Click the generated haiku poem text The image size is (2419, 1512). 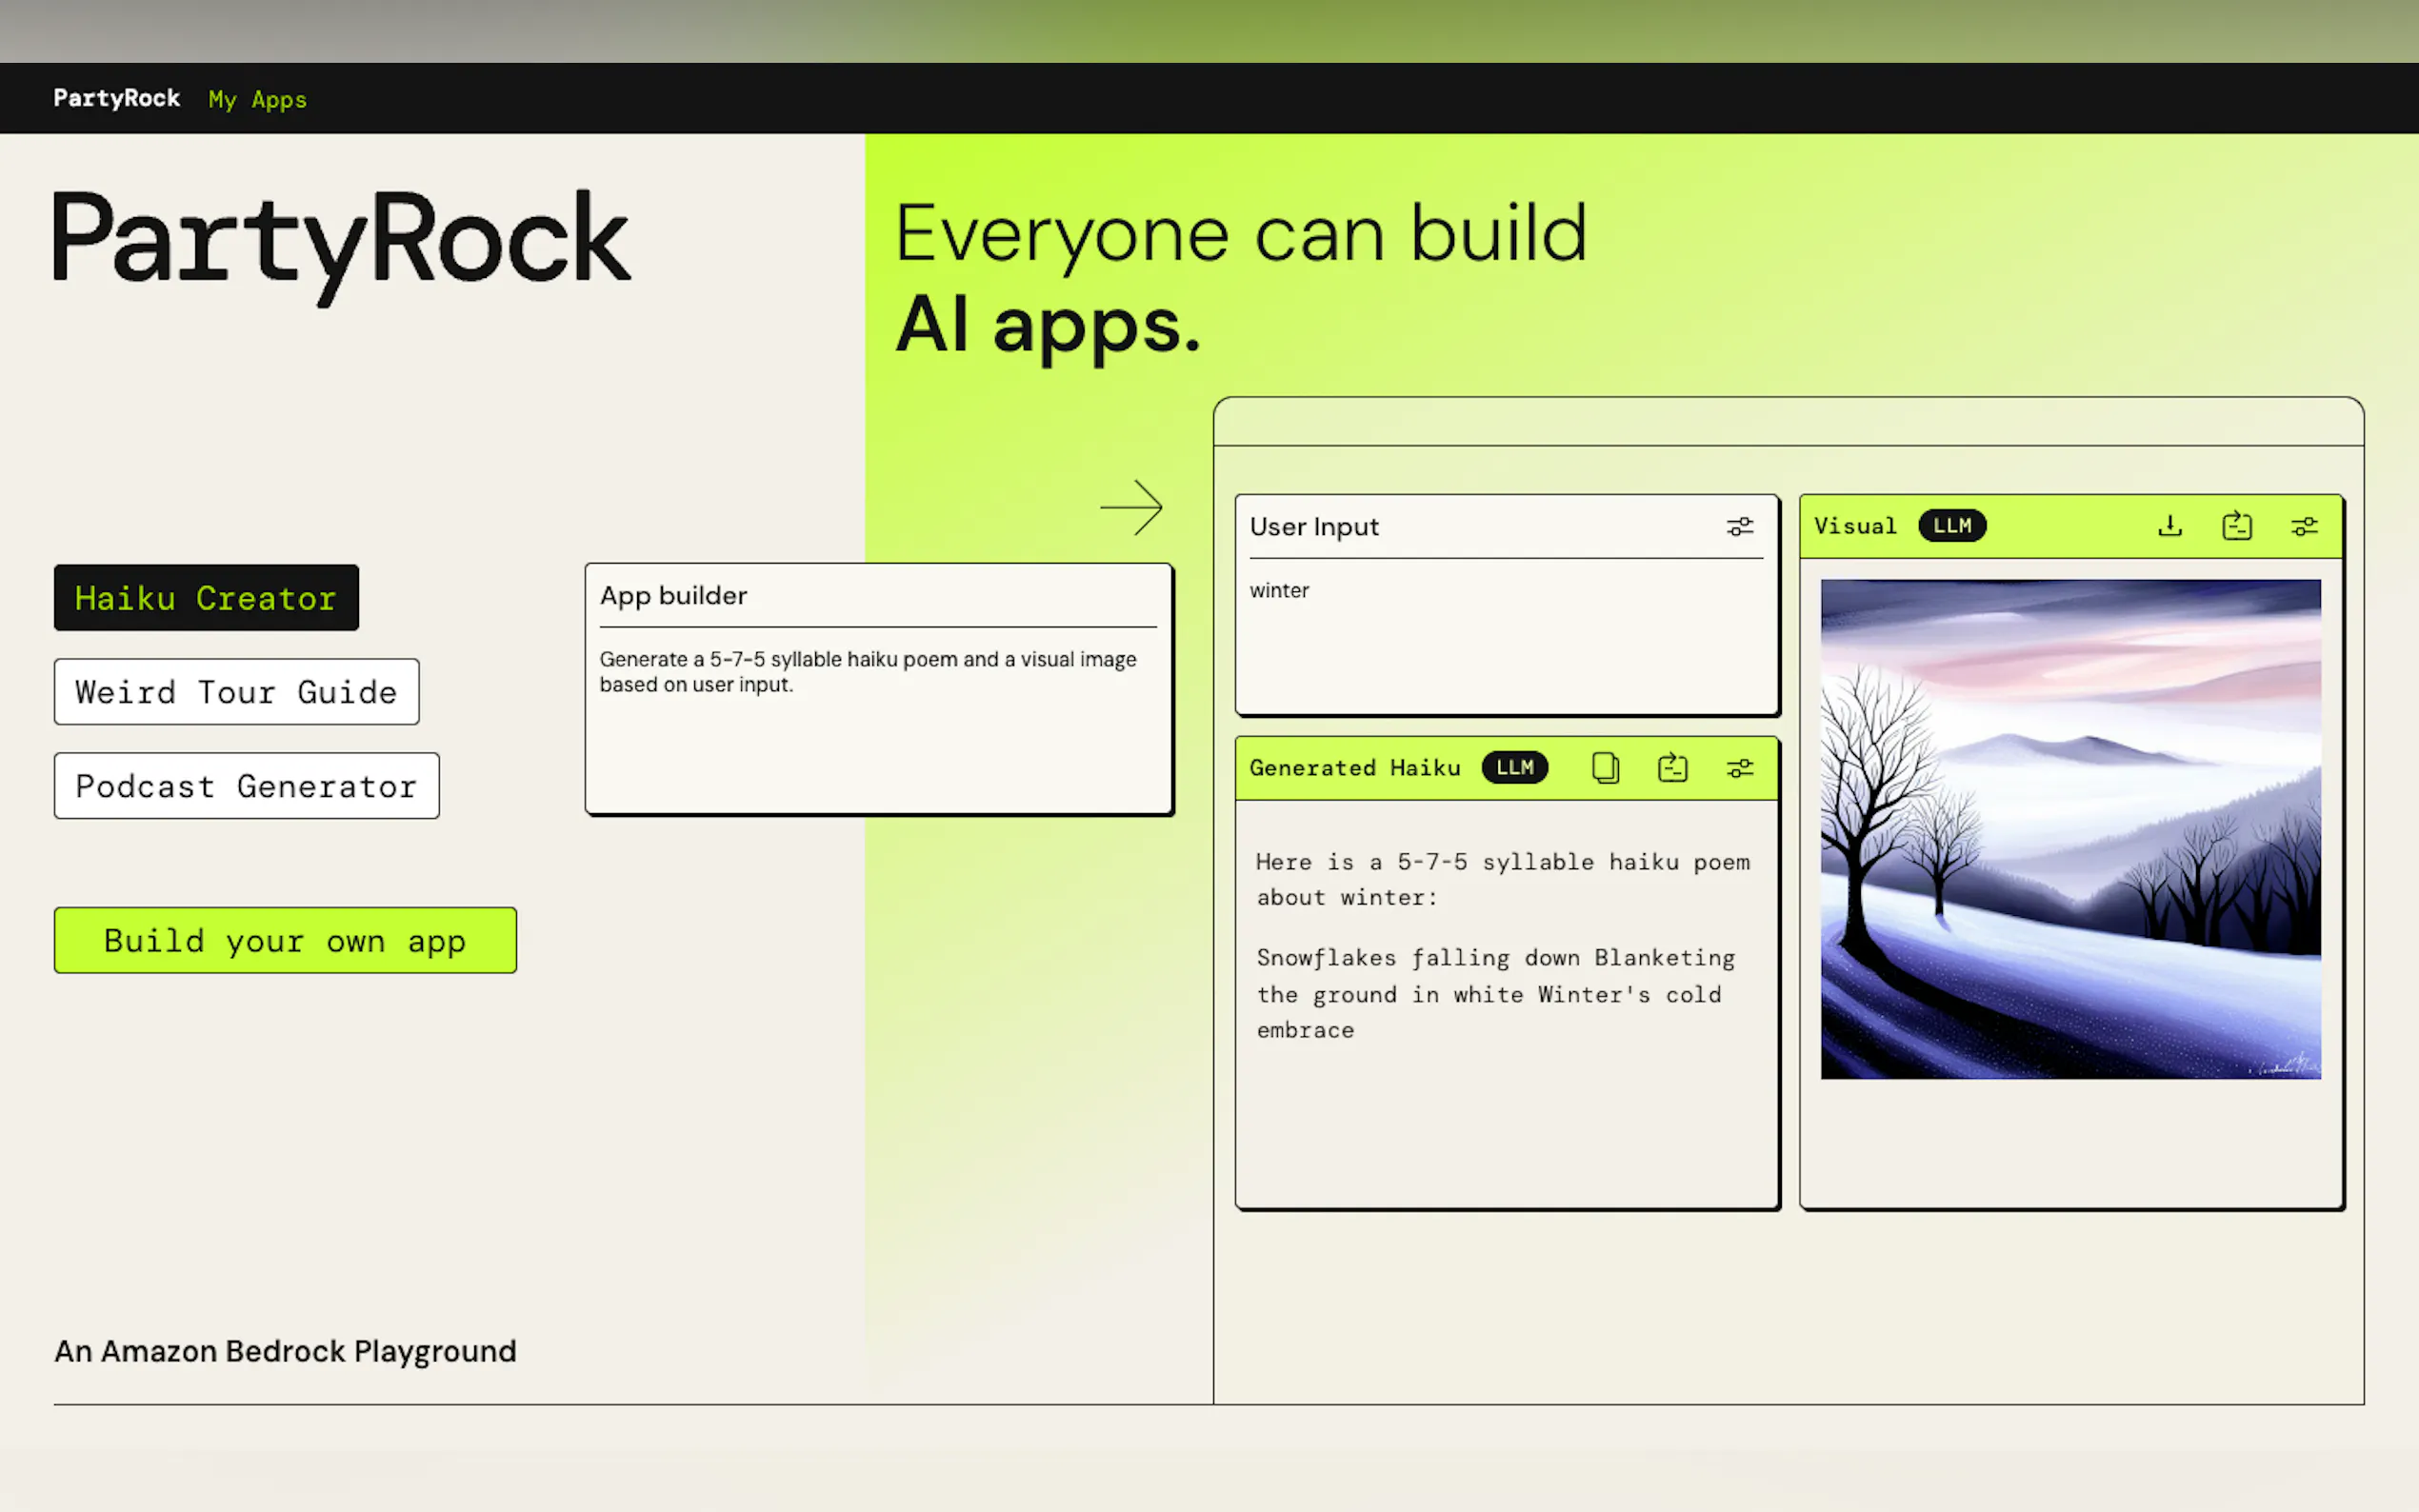(x=1497, y=993)
